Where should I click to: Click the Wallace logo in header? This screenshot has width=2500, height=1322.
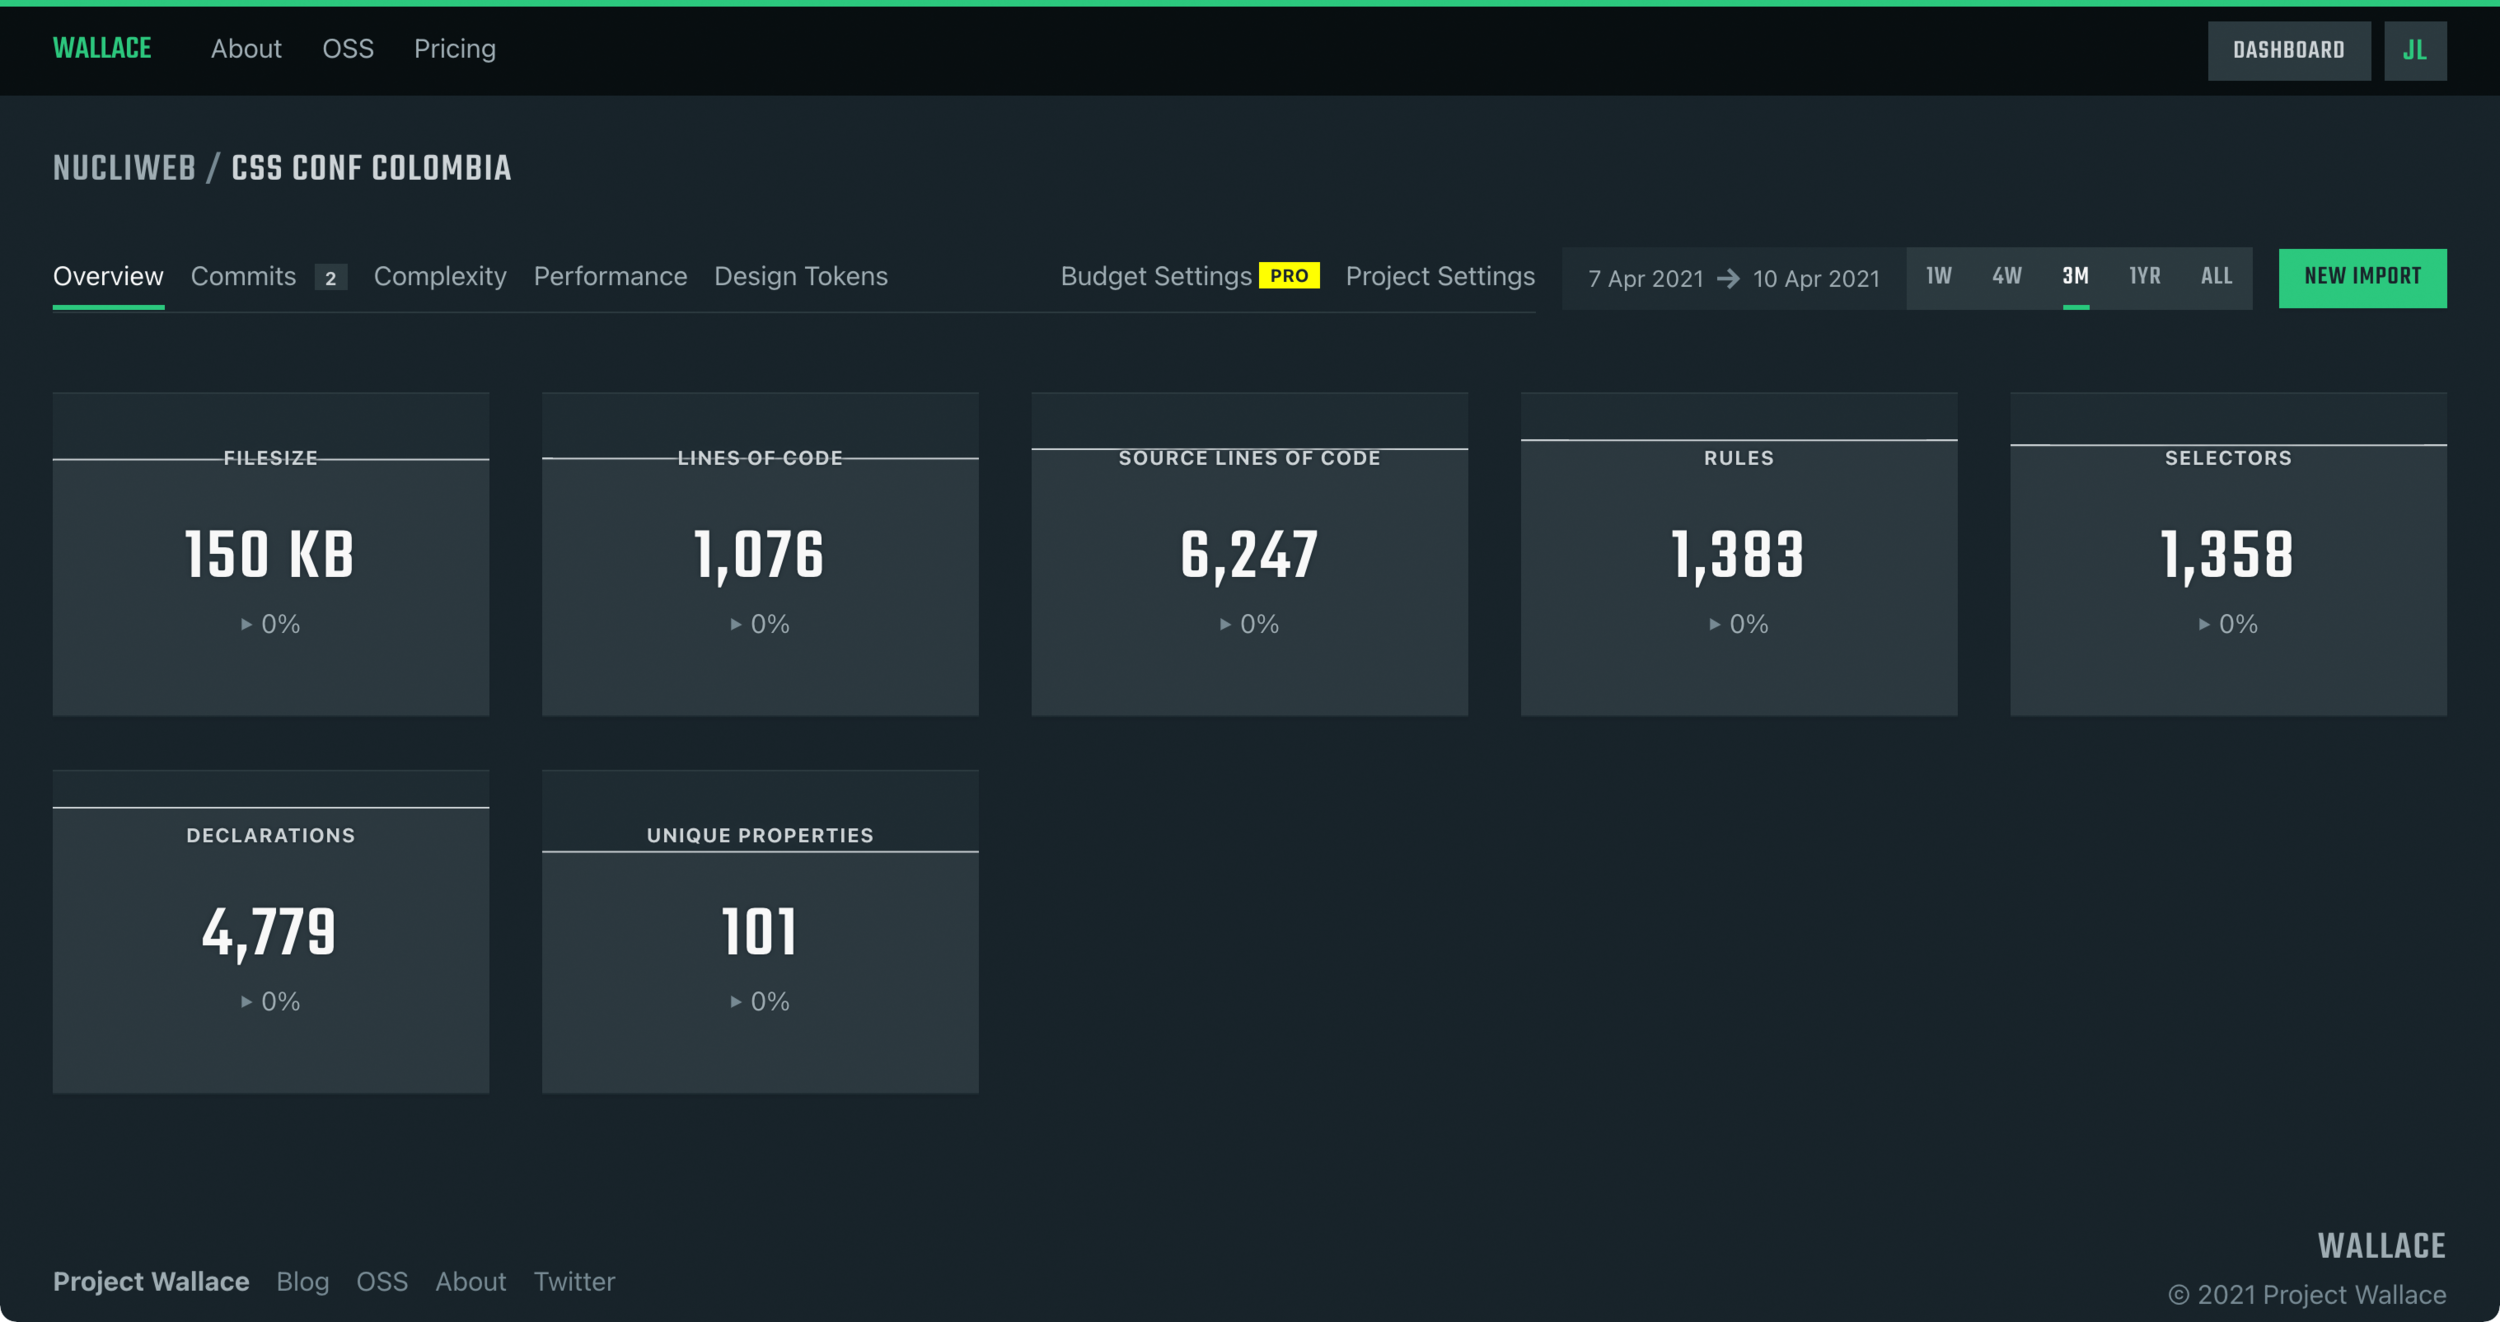102,48
